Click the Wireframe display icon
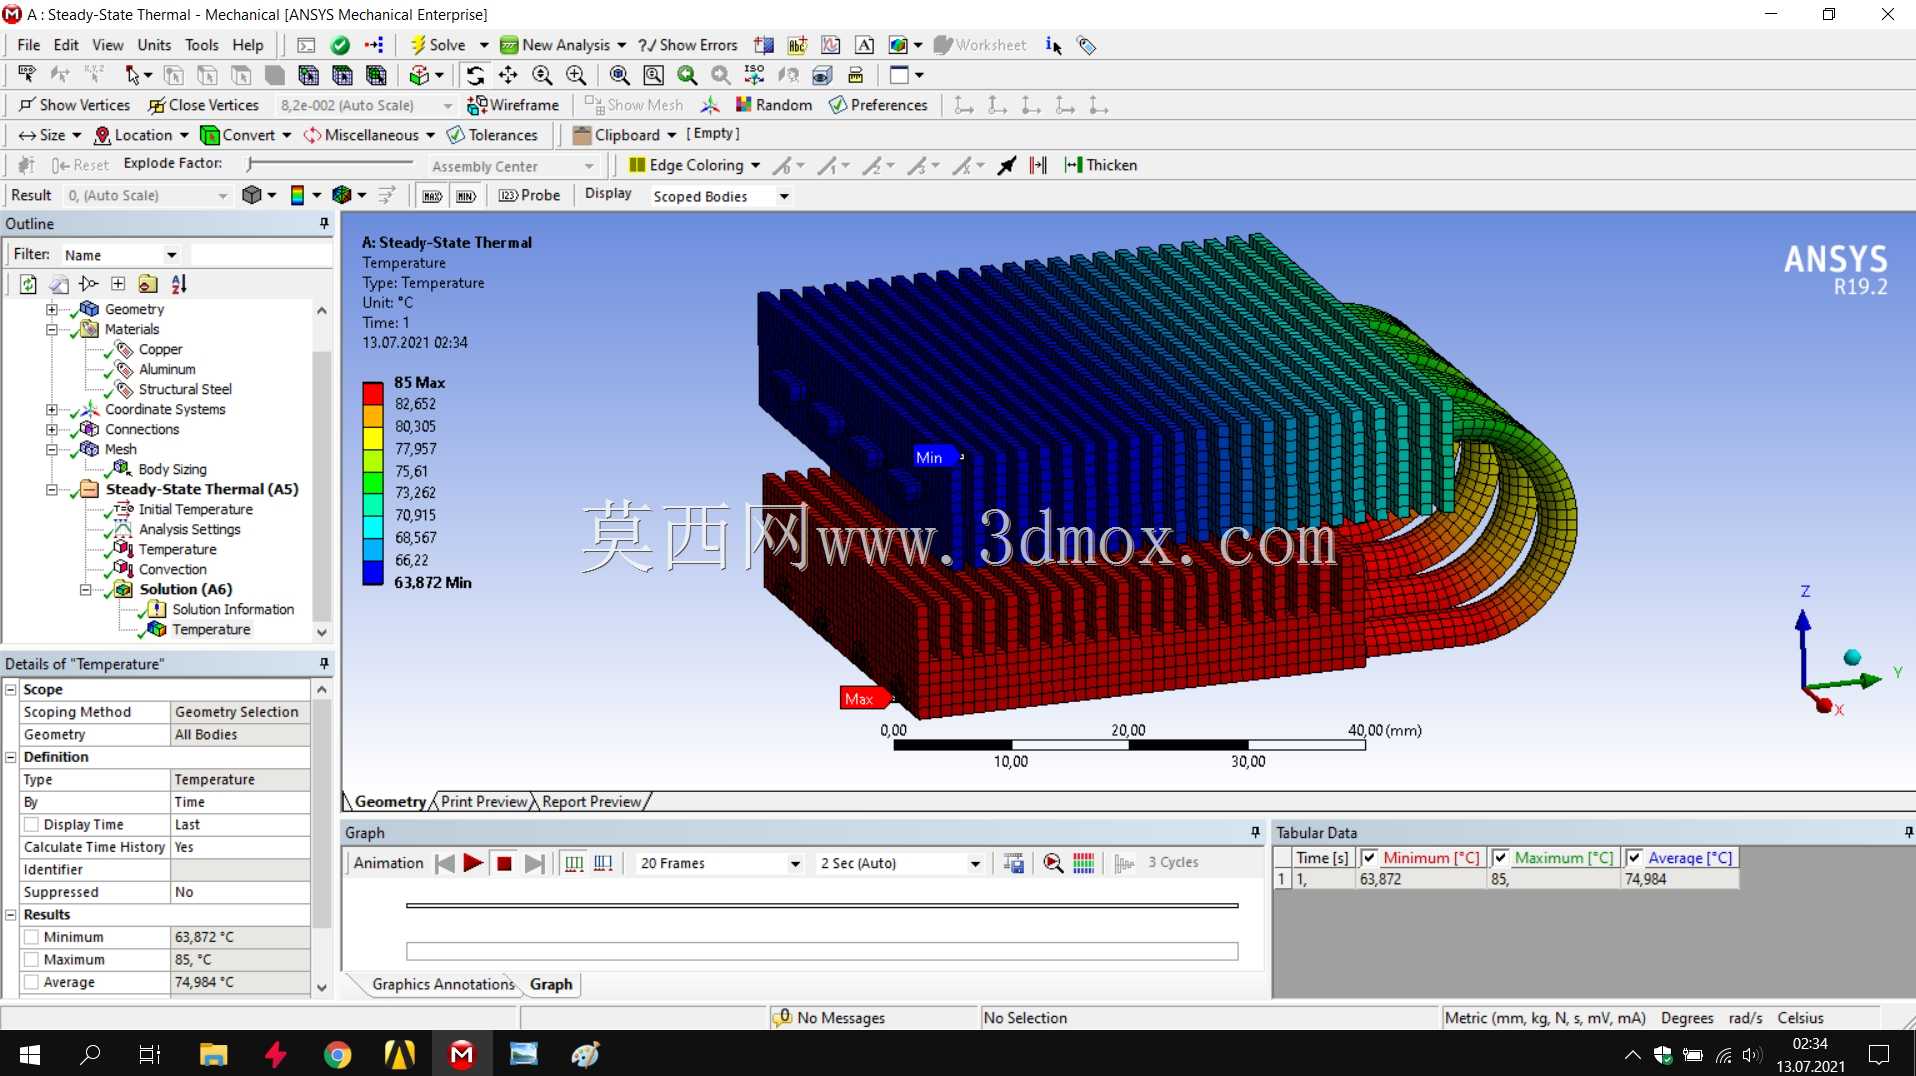The height and width of the screenshot is (1076, 1916). [477, 105]
